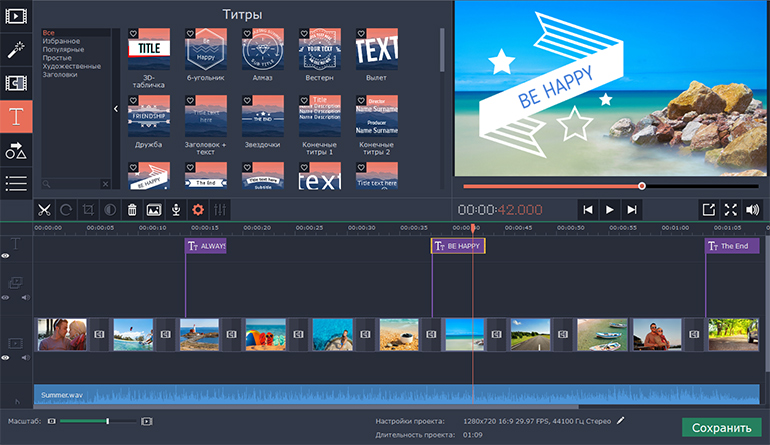770x445 pixels.
Task: Favorite the 3D-табличка title heart
Action: click(x=134, y=34)
